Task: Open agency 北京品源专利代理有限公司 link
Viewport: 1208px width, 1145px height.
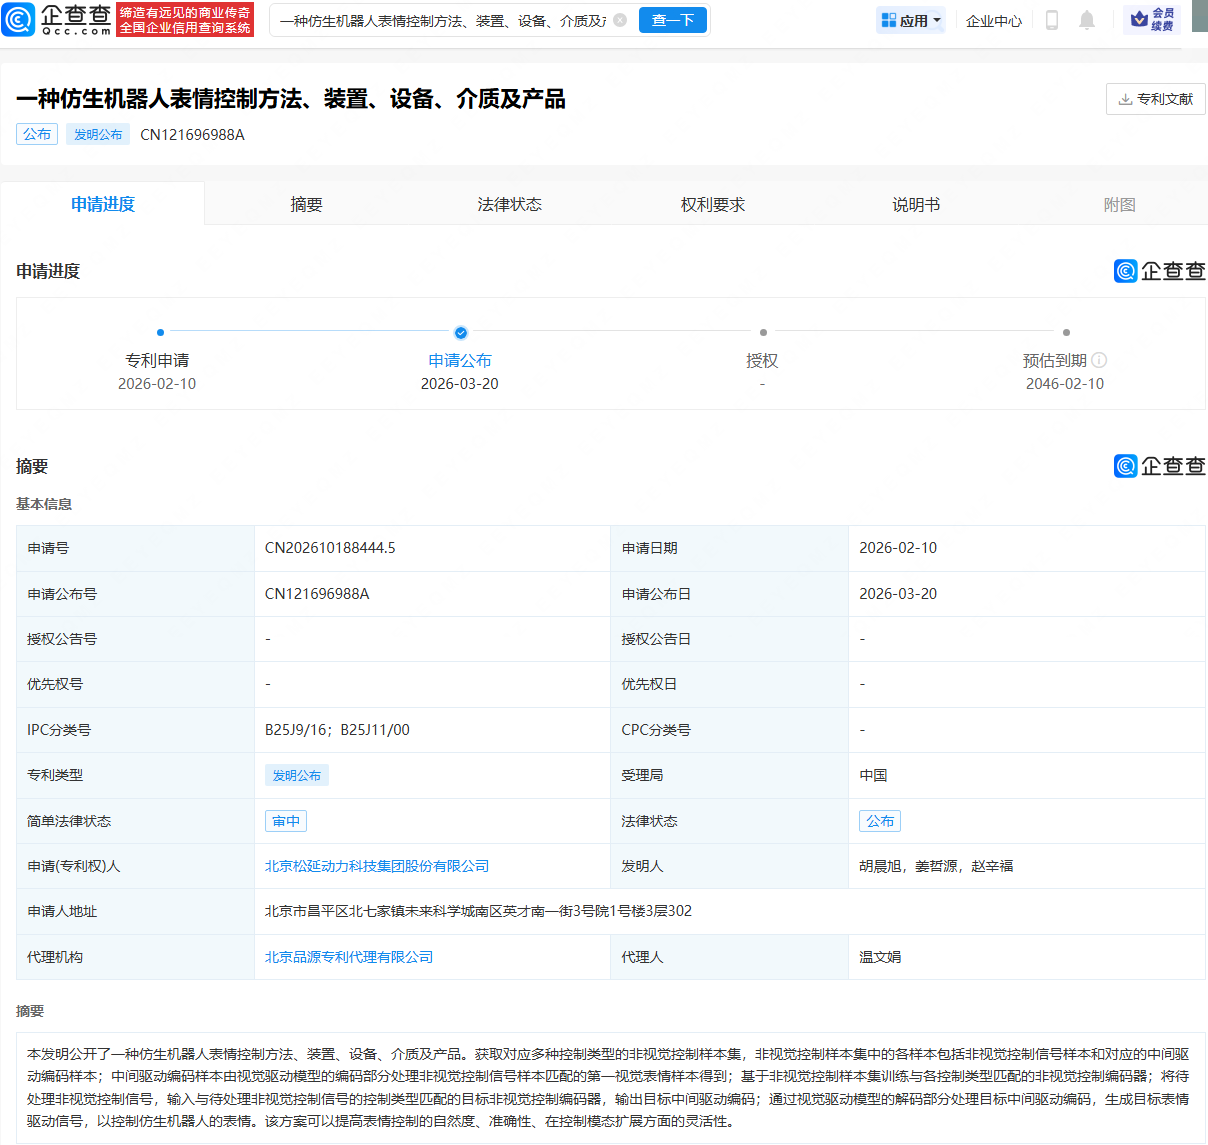Action: (x=349, y=957)
